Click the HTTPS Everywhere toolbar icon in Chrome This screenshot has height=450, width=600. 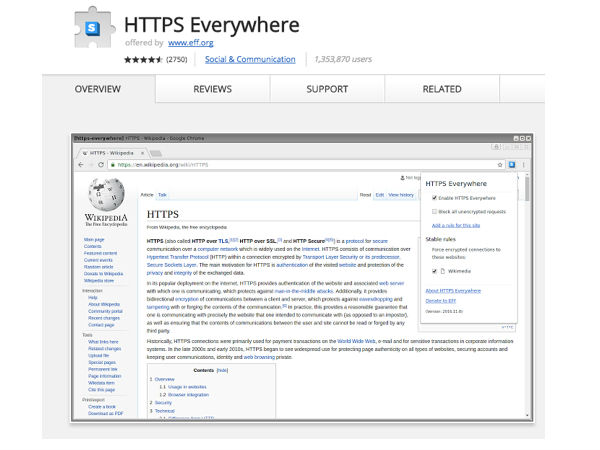(x=512, y=165)
